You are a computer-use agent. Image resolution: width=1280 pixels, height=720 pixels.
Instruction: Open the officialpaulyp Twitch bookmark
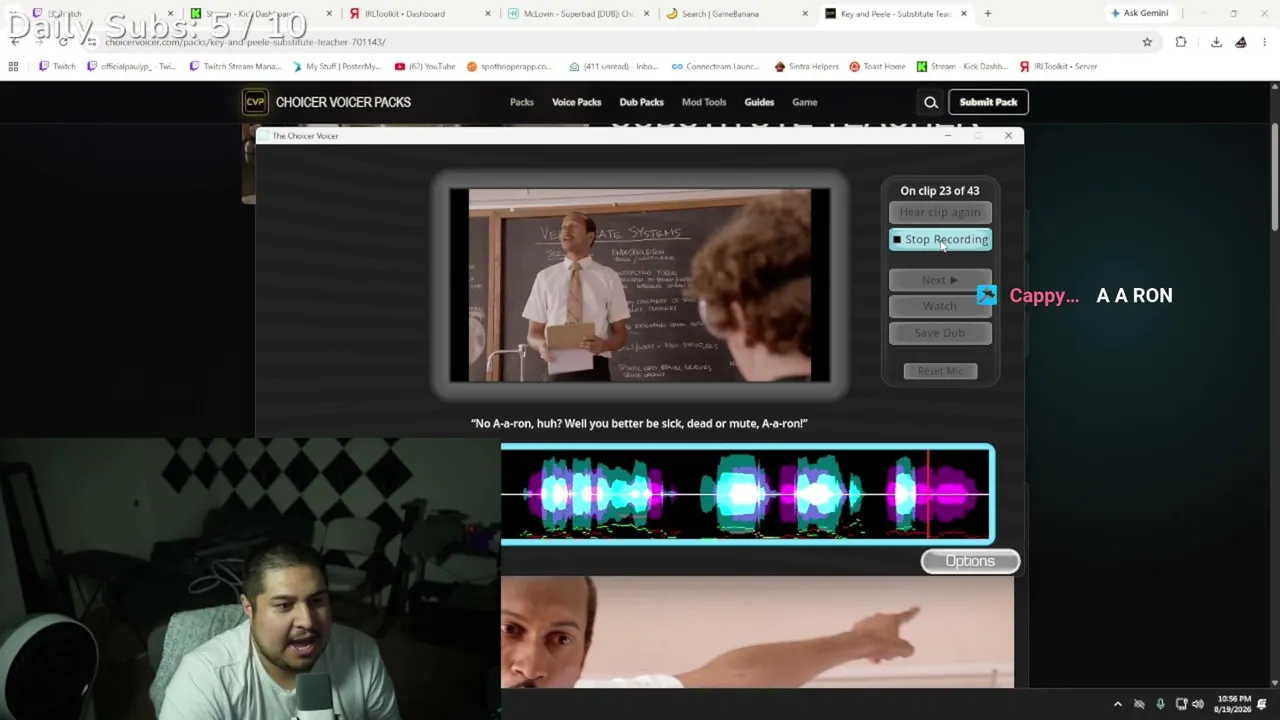[132, 66]
